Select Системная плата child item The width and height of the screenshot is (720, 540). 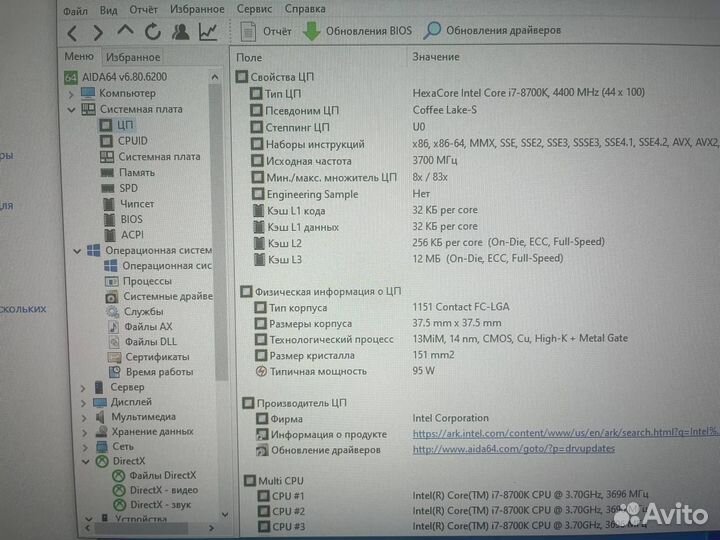point(150,157)
